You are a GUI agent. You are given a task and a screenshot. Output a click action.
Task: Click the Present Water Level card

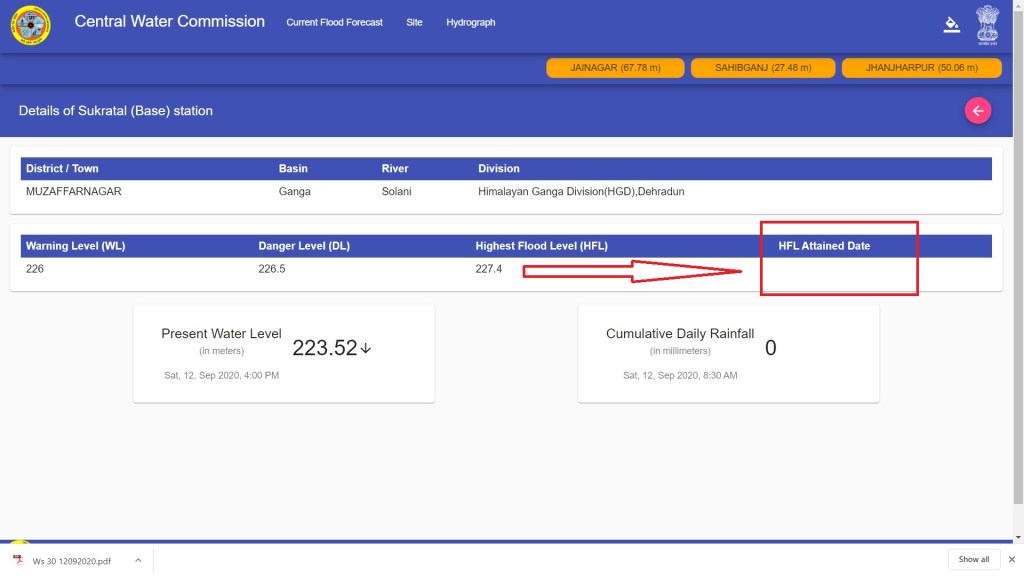tap(284, 353)
